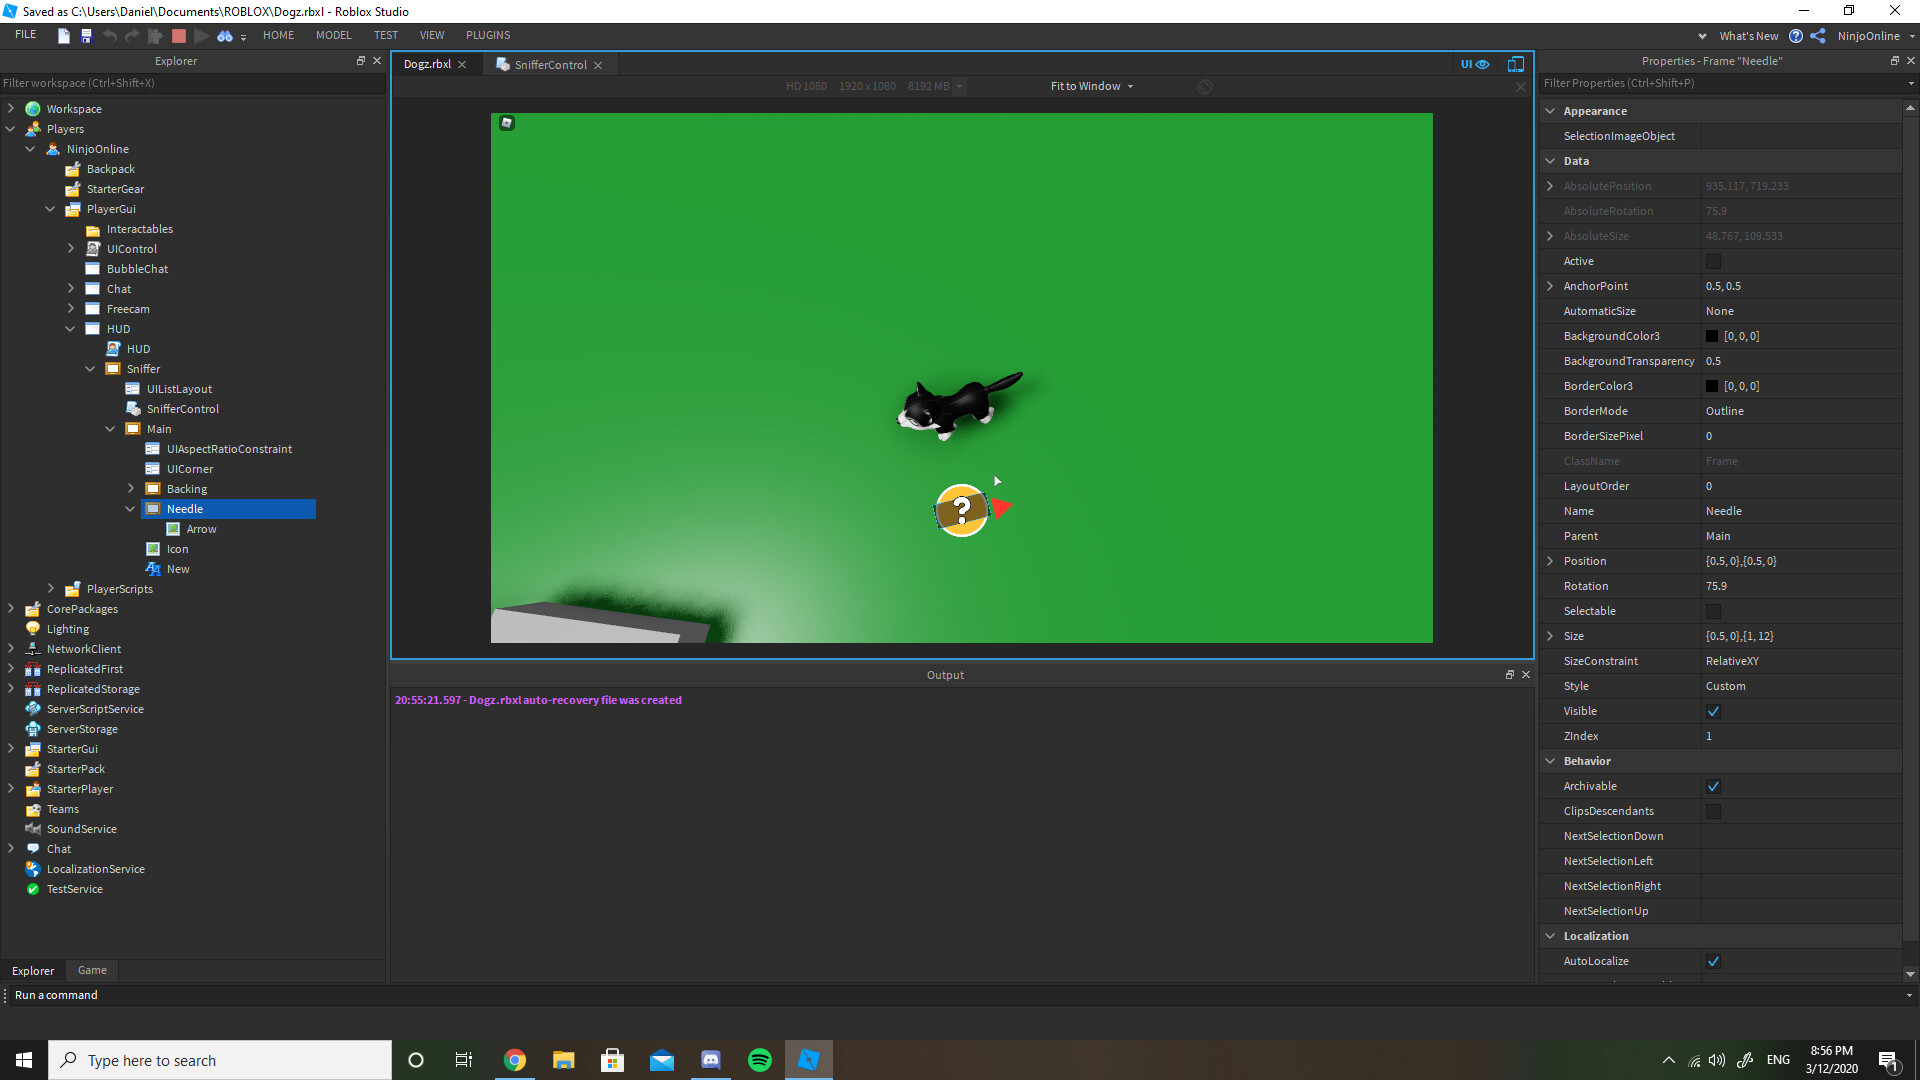Viewport: 1920px width, 1080px height.
Task: Click the BackgroundColor3 color swatch
Action: pos(1713,336)
